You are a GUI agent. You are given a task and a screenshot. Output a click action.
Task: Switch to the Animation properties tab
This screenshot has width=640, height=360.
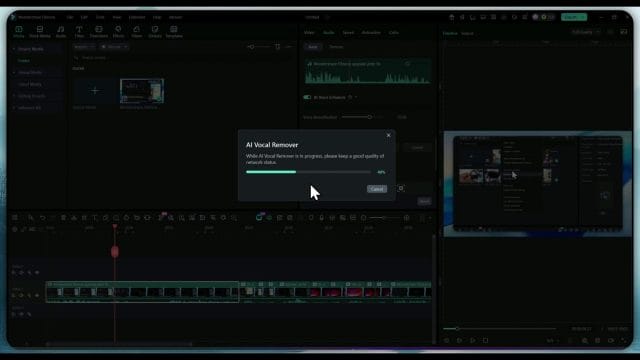tap(371, 33)
